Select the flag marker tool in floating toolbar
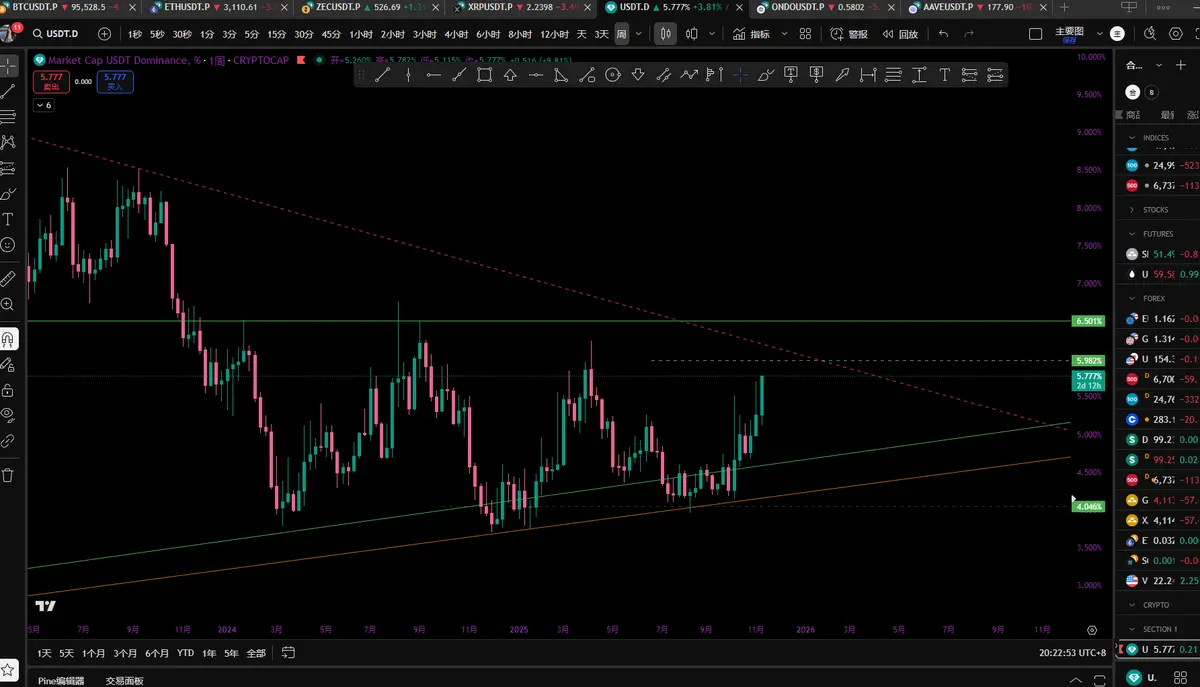 [x=714, y=75]
